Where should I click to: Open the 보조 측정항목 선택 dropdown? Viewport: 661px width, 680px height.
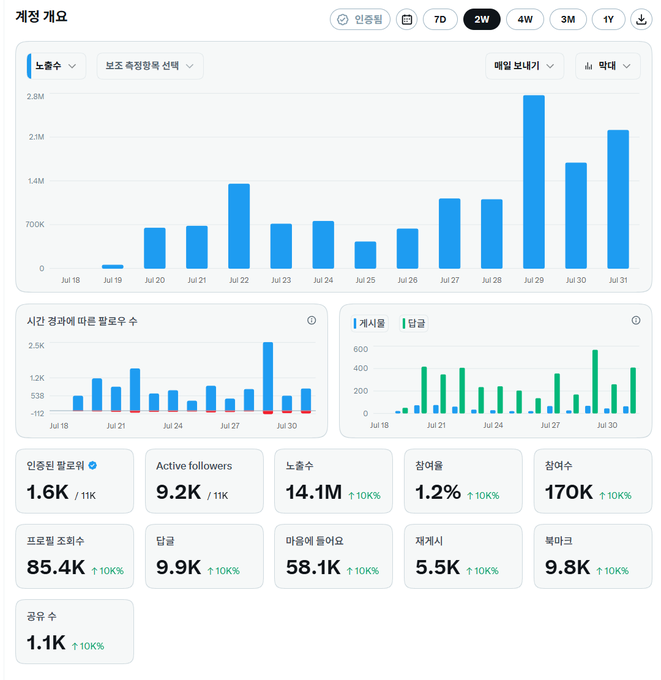coord(150,66)
